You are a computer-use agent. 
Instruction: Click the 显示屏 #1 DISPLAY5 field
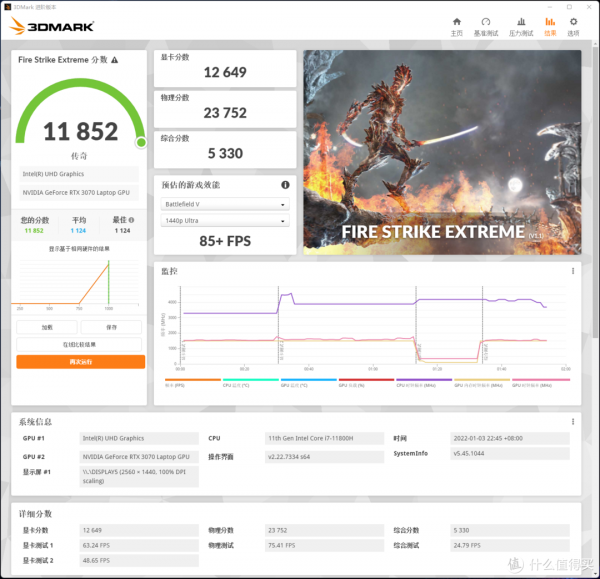tap(139, 476)
